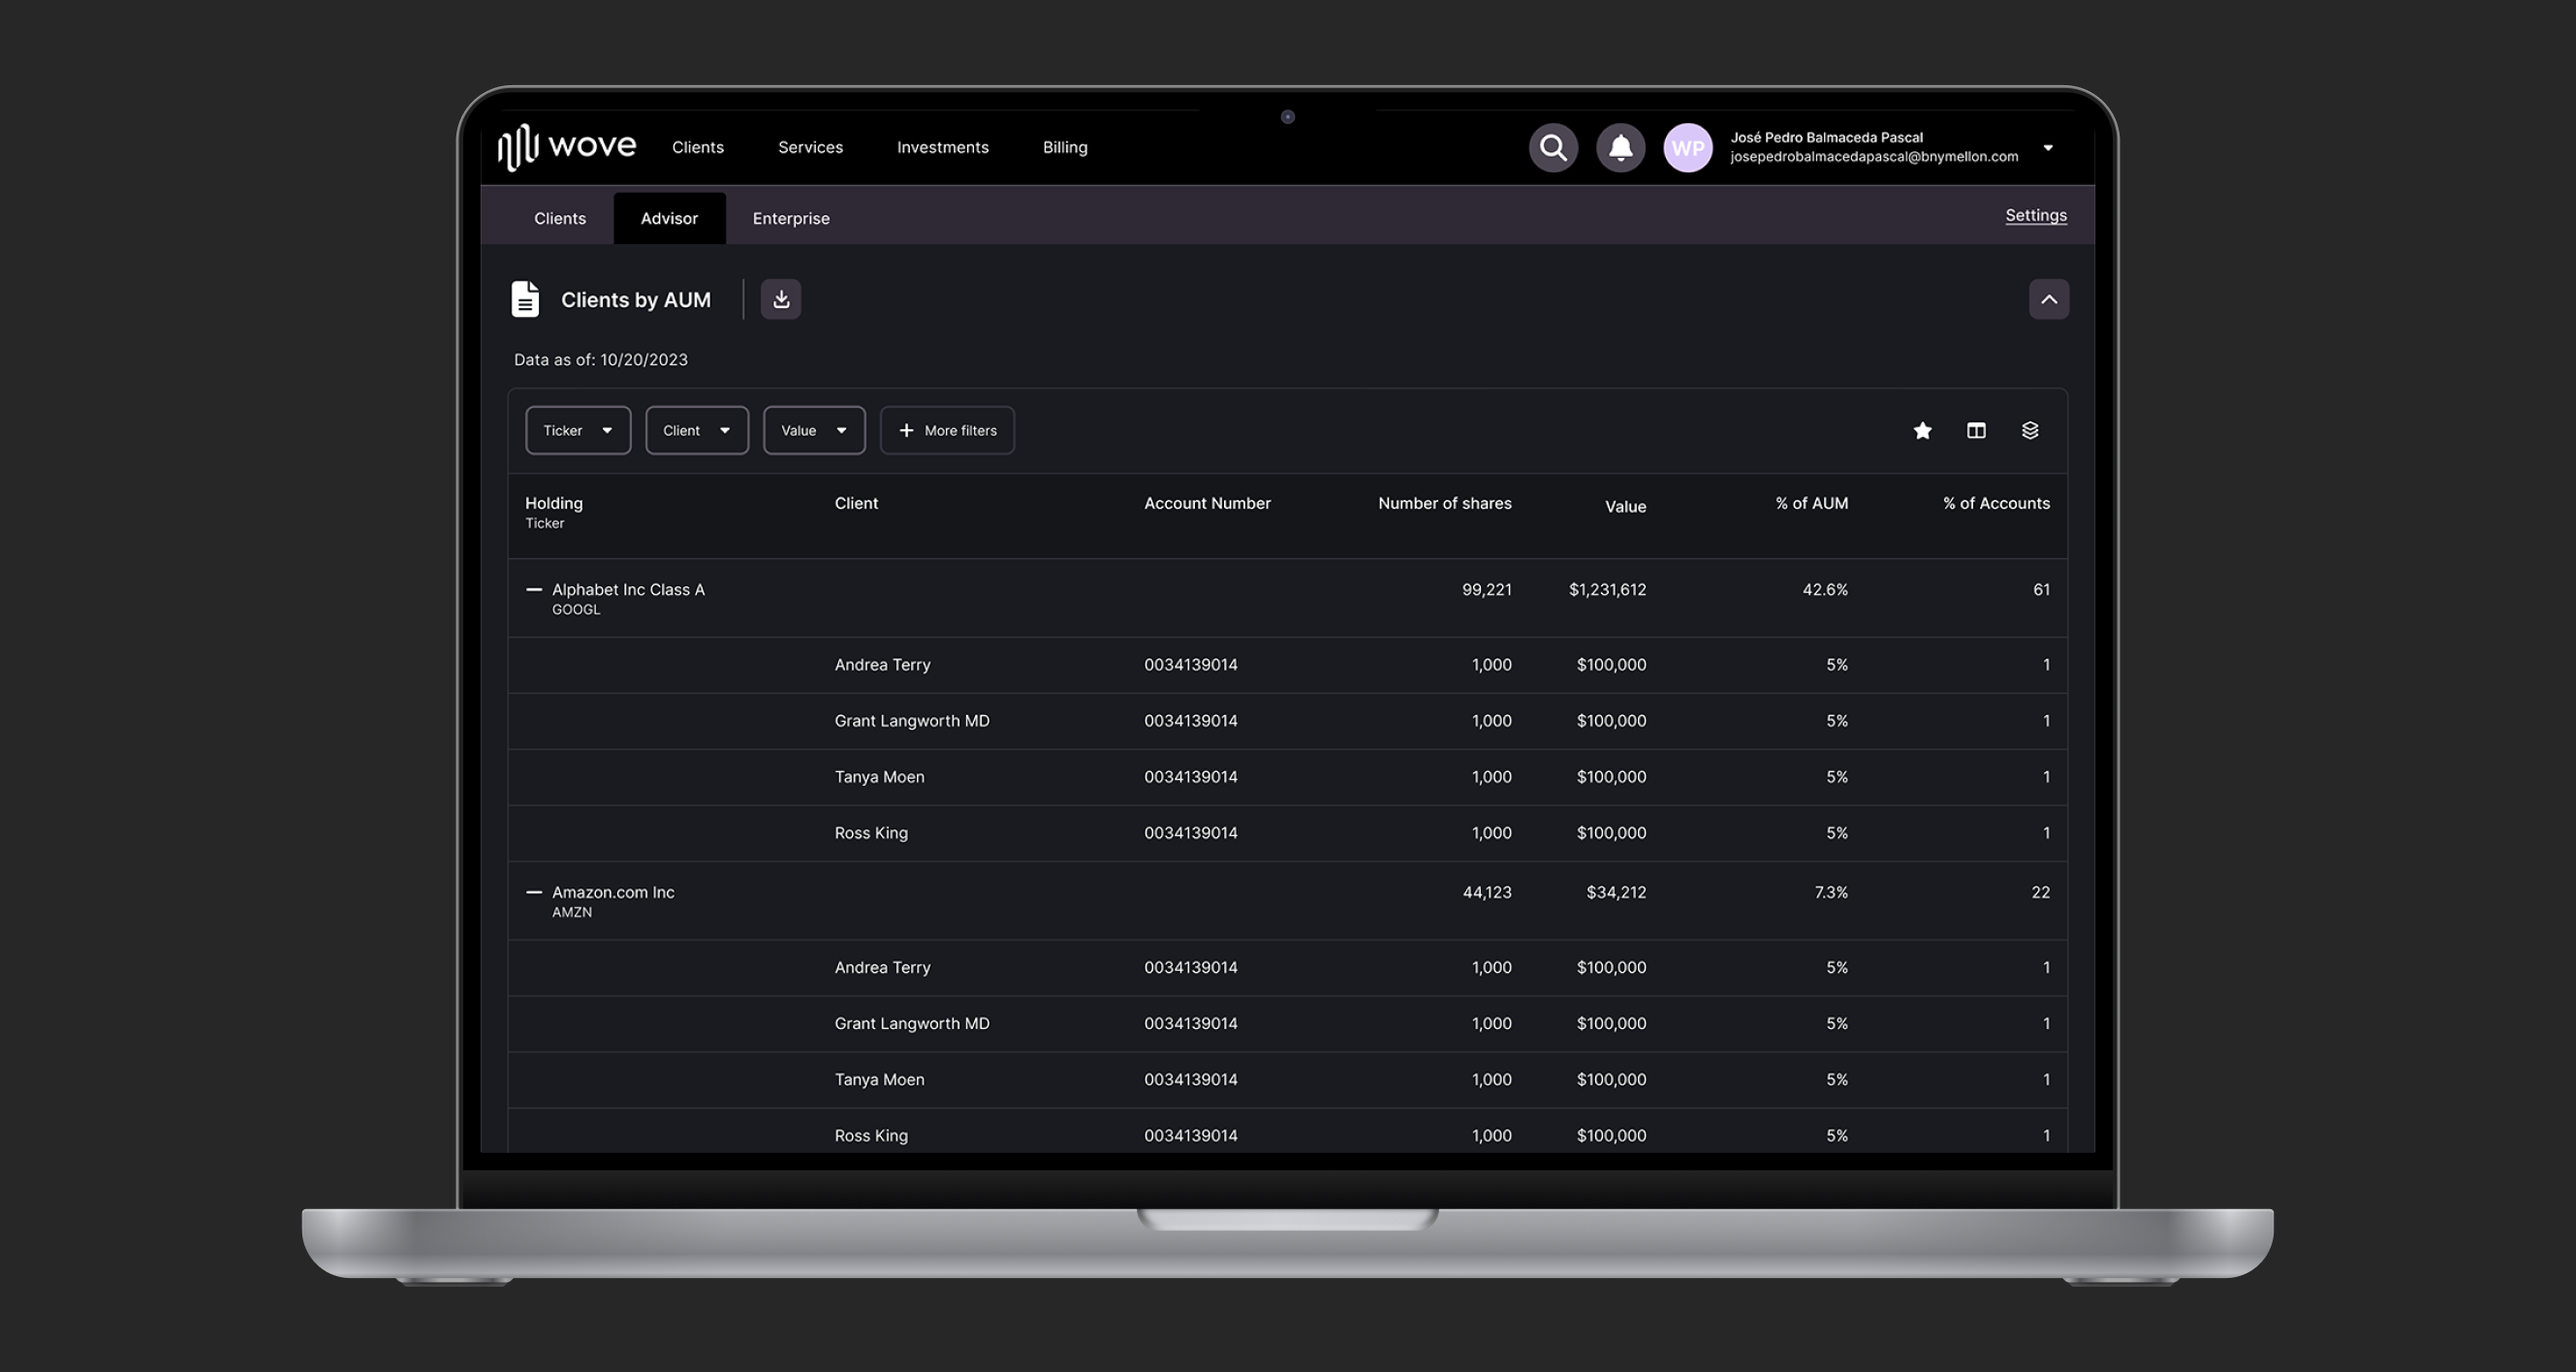2576x1372 pixels.
Task: Open the column layout icon
Action: coord(1976,430)
